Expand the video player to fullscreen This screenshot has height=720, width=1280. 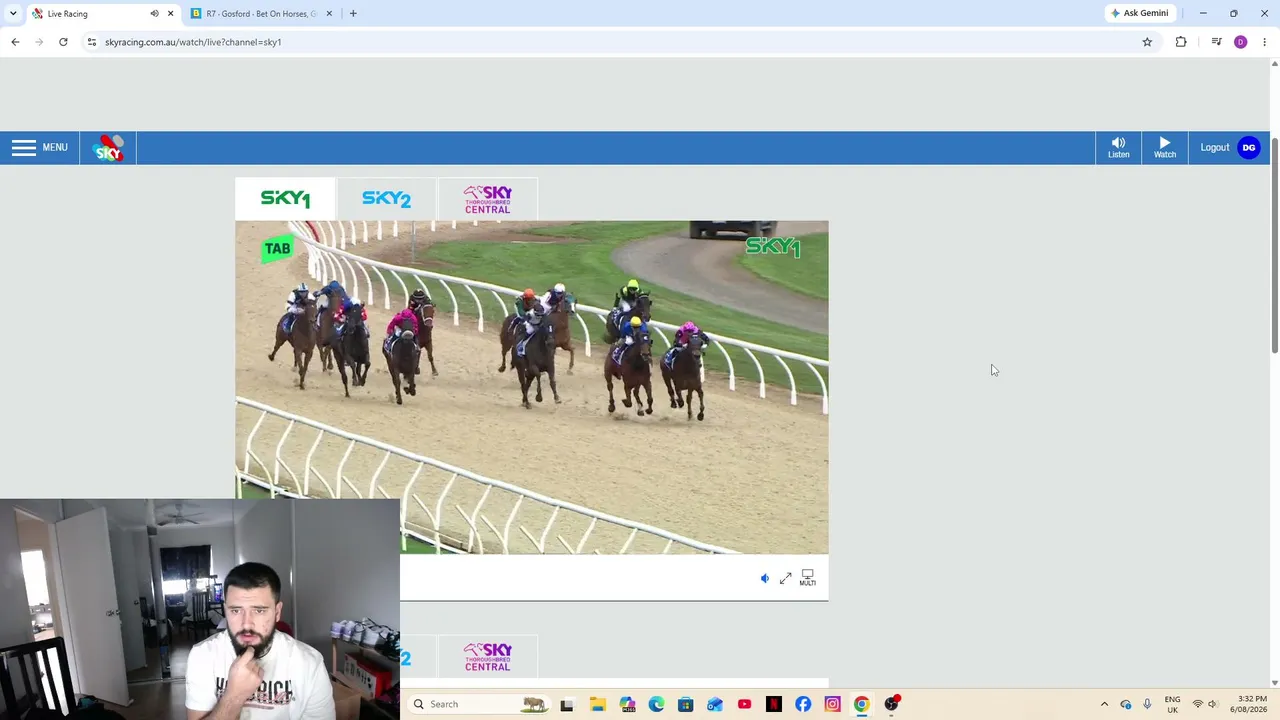[x=786, y=578]
